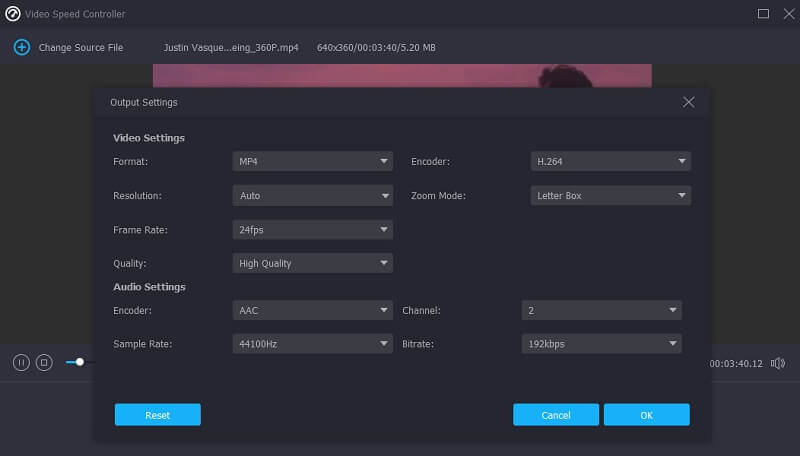Expand the audio Encoder AAC dropdown

coord(312,311)
